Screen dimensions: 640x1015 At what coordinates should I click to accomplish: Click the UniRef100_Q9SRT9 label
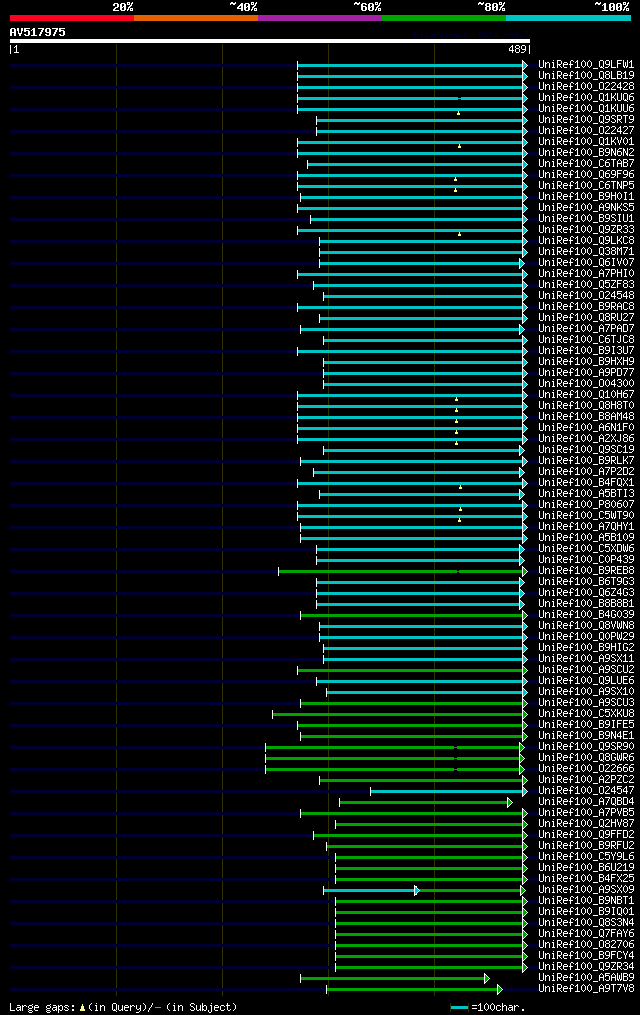point(586,120)
